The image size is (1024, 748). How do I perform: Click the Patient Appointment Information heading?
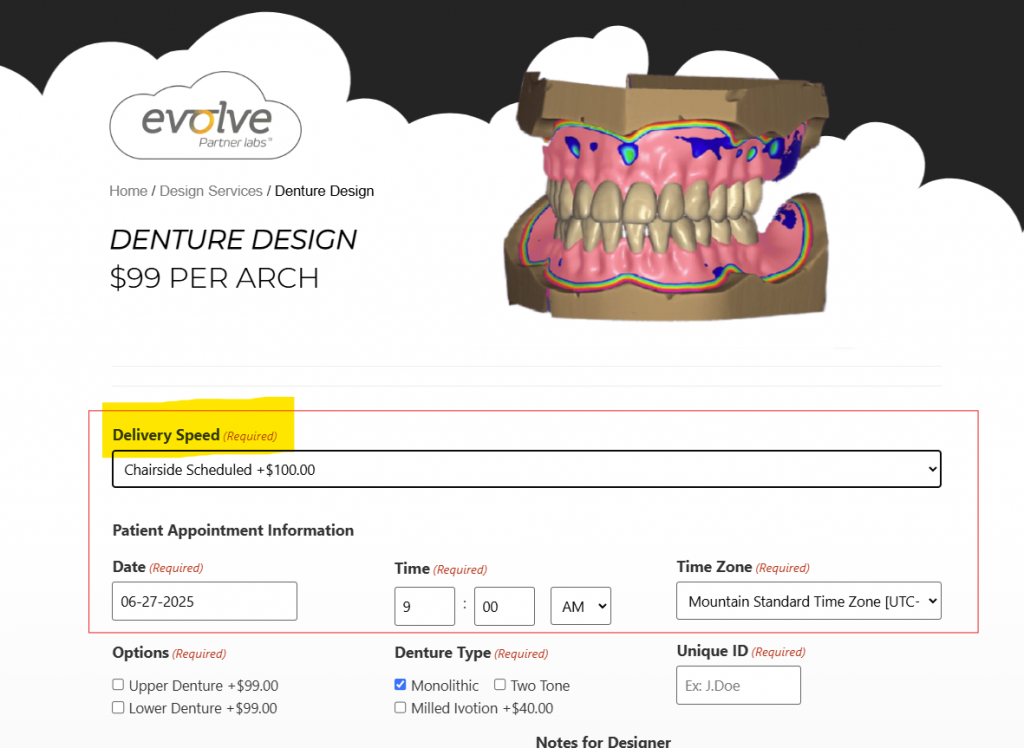233,530
